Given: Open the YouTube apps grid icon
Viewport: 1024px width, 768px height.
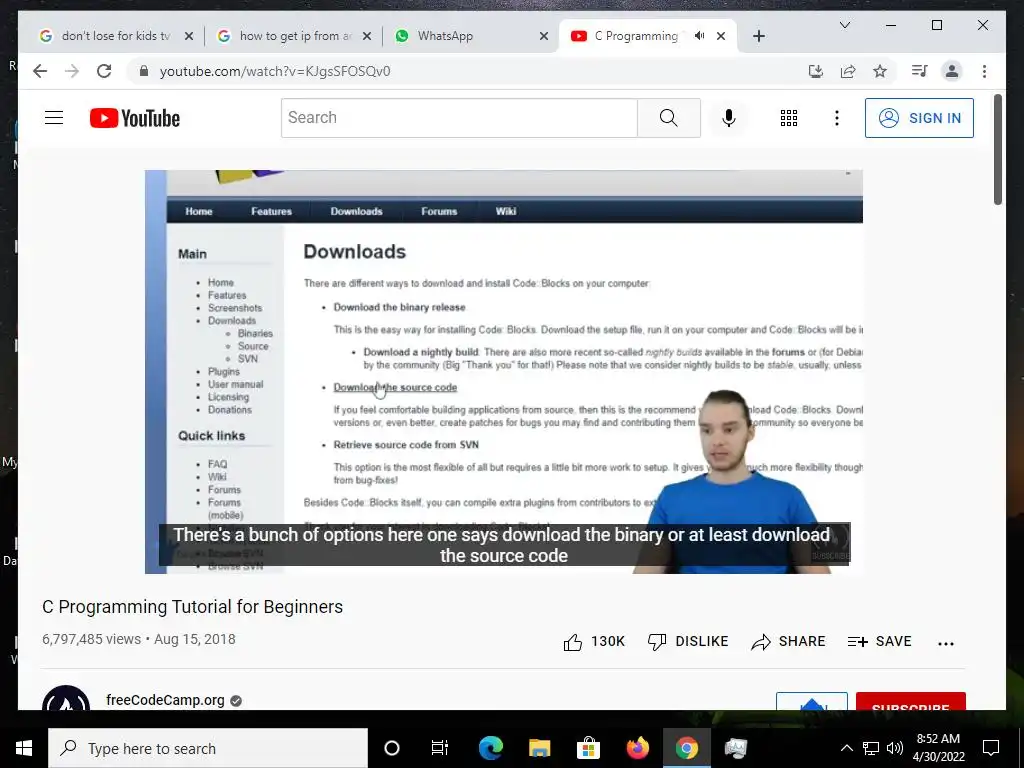Looking at the screenshot, I should [x=788, y=118].
